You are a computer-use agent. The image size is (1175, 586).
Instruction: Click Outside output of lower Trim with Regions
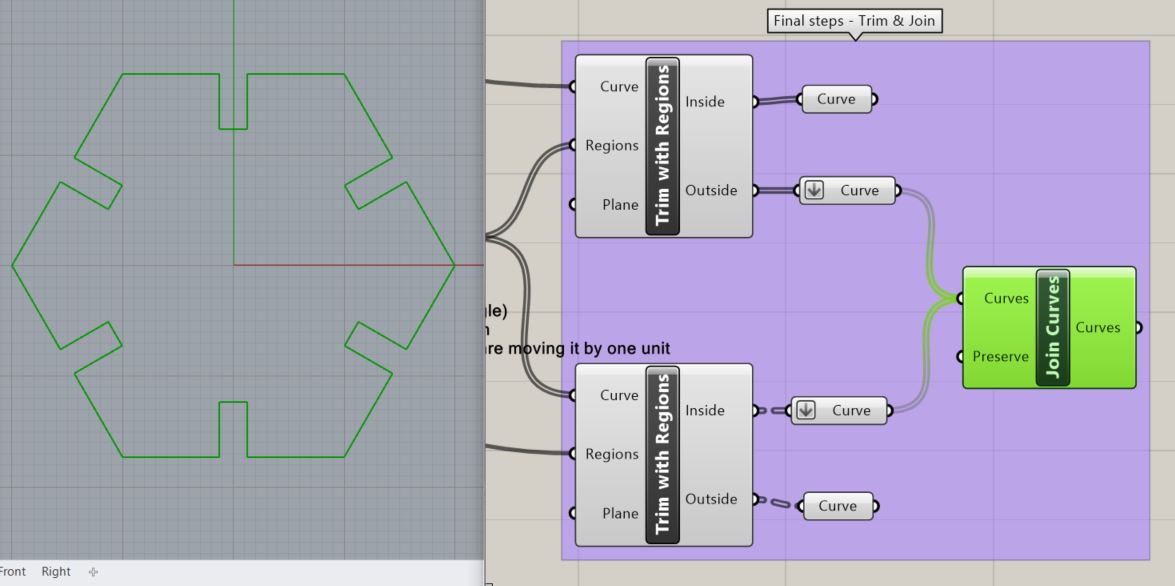710,499
